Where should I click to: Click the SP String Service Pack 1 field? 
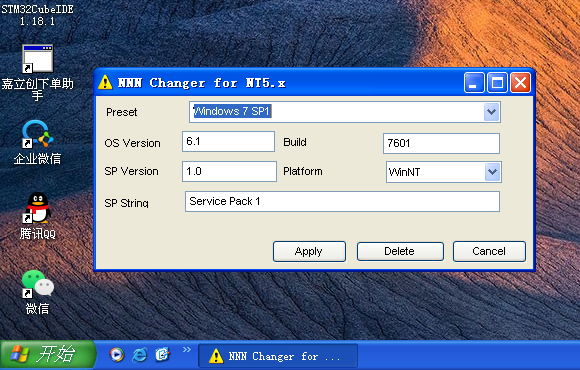coord(342,201)
